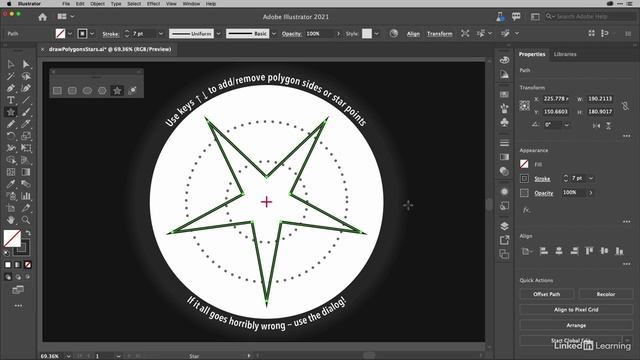Click the Recolor quick action button

(606, 294)
